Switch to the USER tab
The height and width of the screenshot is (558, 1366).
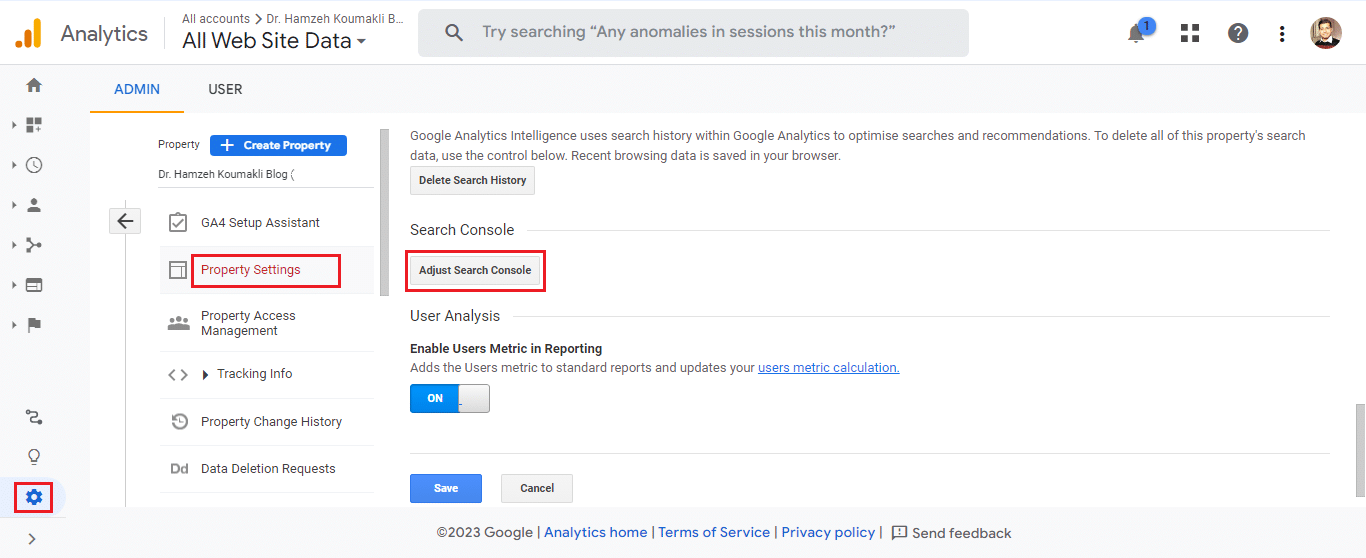click(x=225, y=89)
